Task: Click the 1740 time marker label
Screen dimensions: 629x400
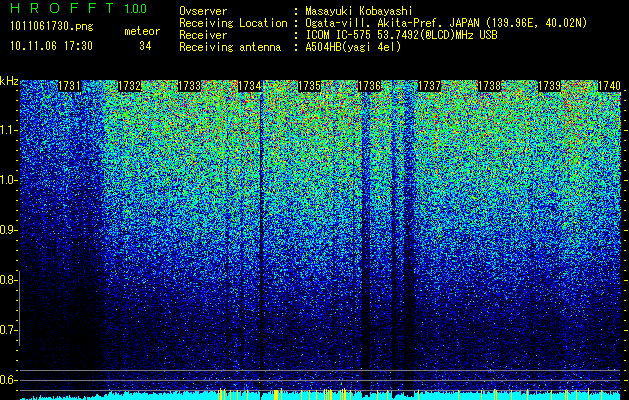Action: tap(609, 86)
